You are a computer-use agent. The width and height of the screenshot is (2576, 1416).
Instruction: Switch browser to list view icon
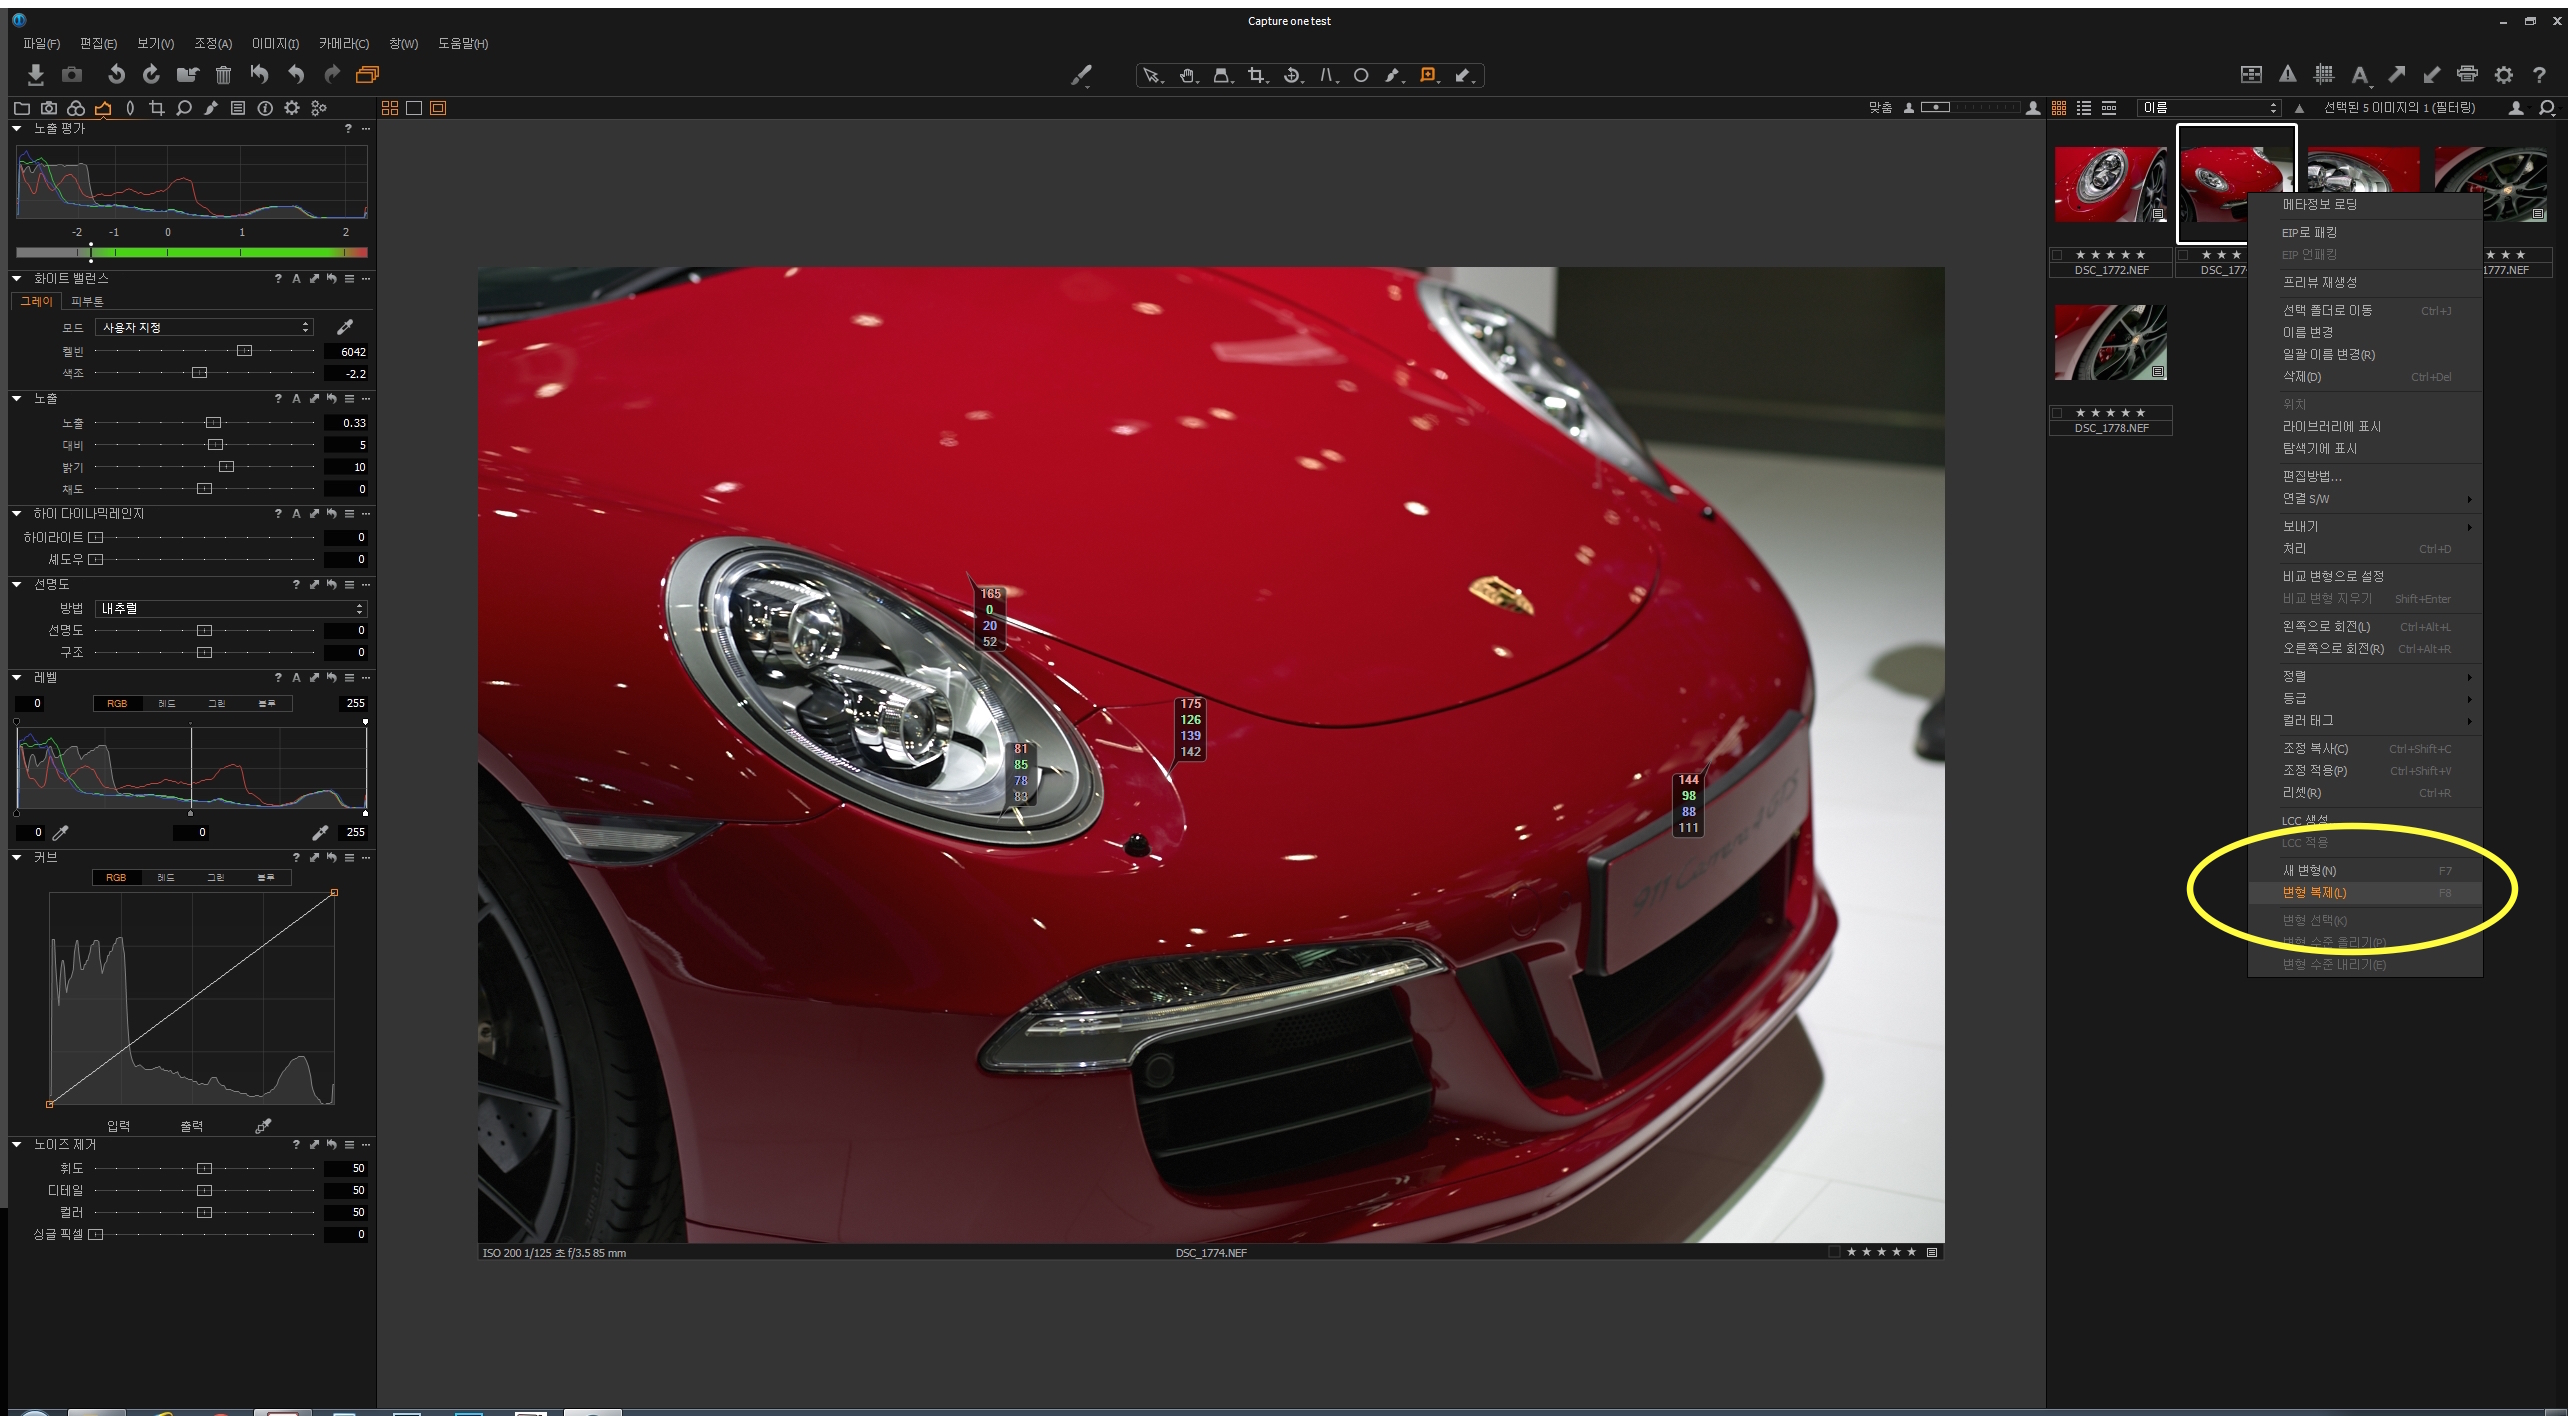2084,108
